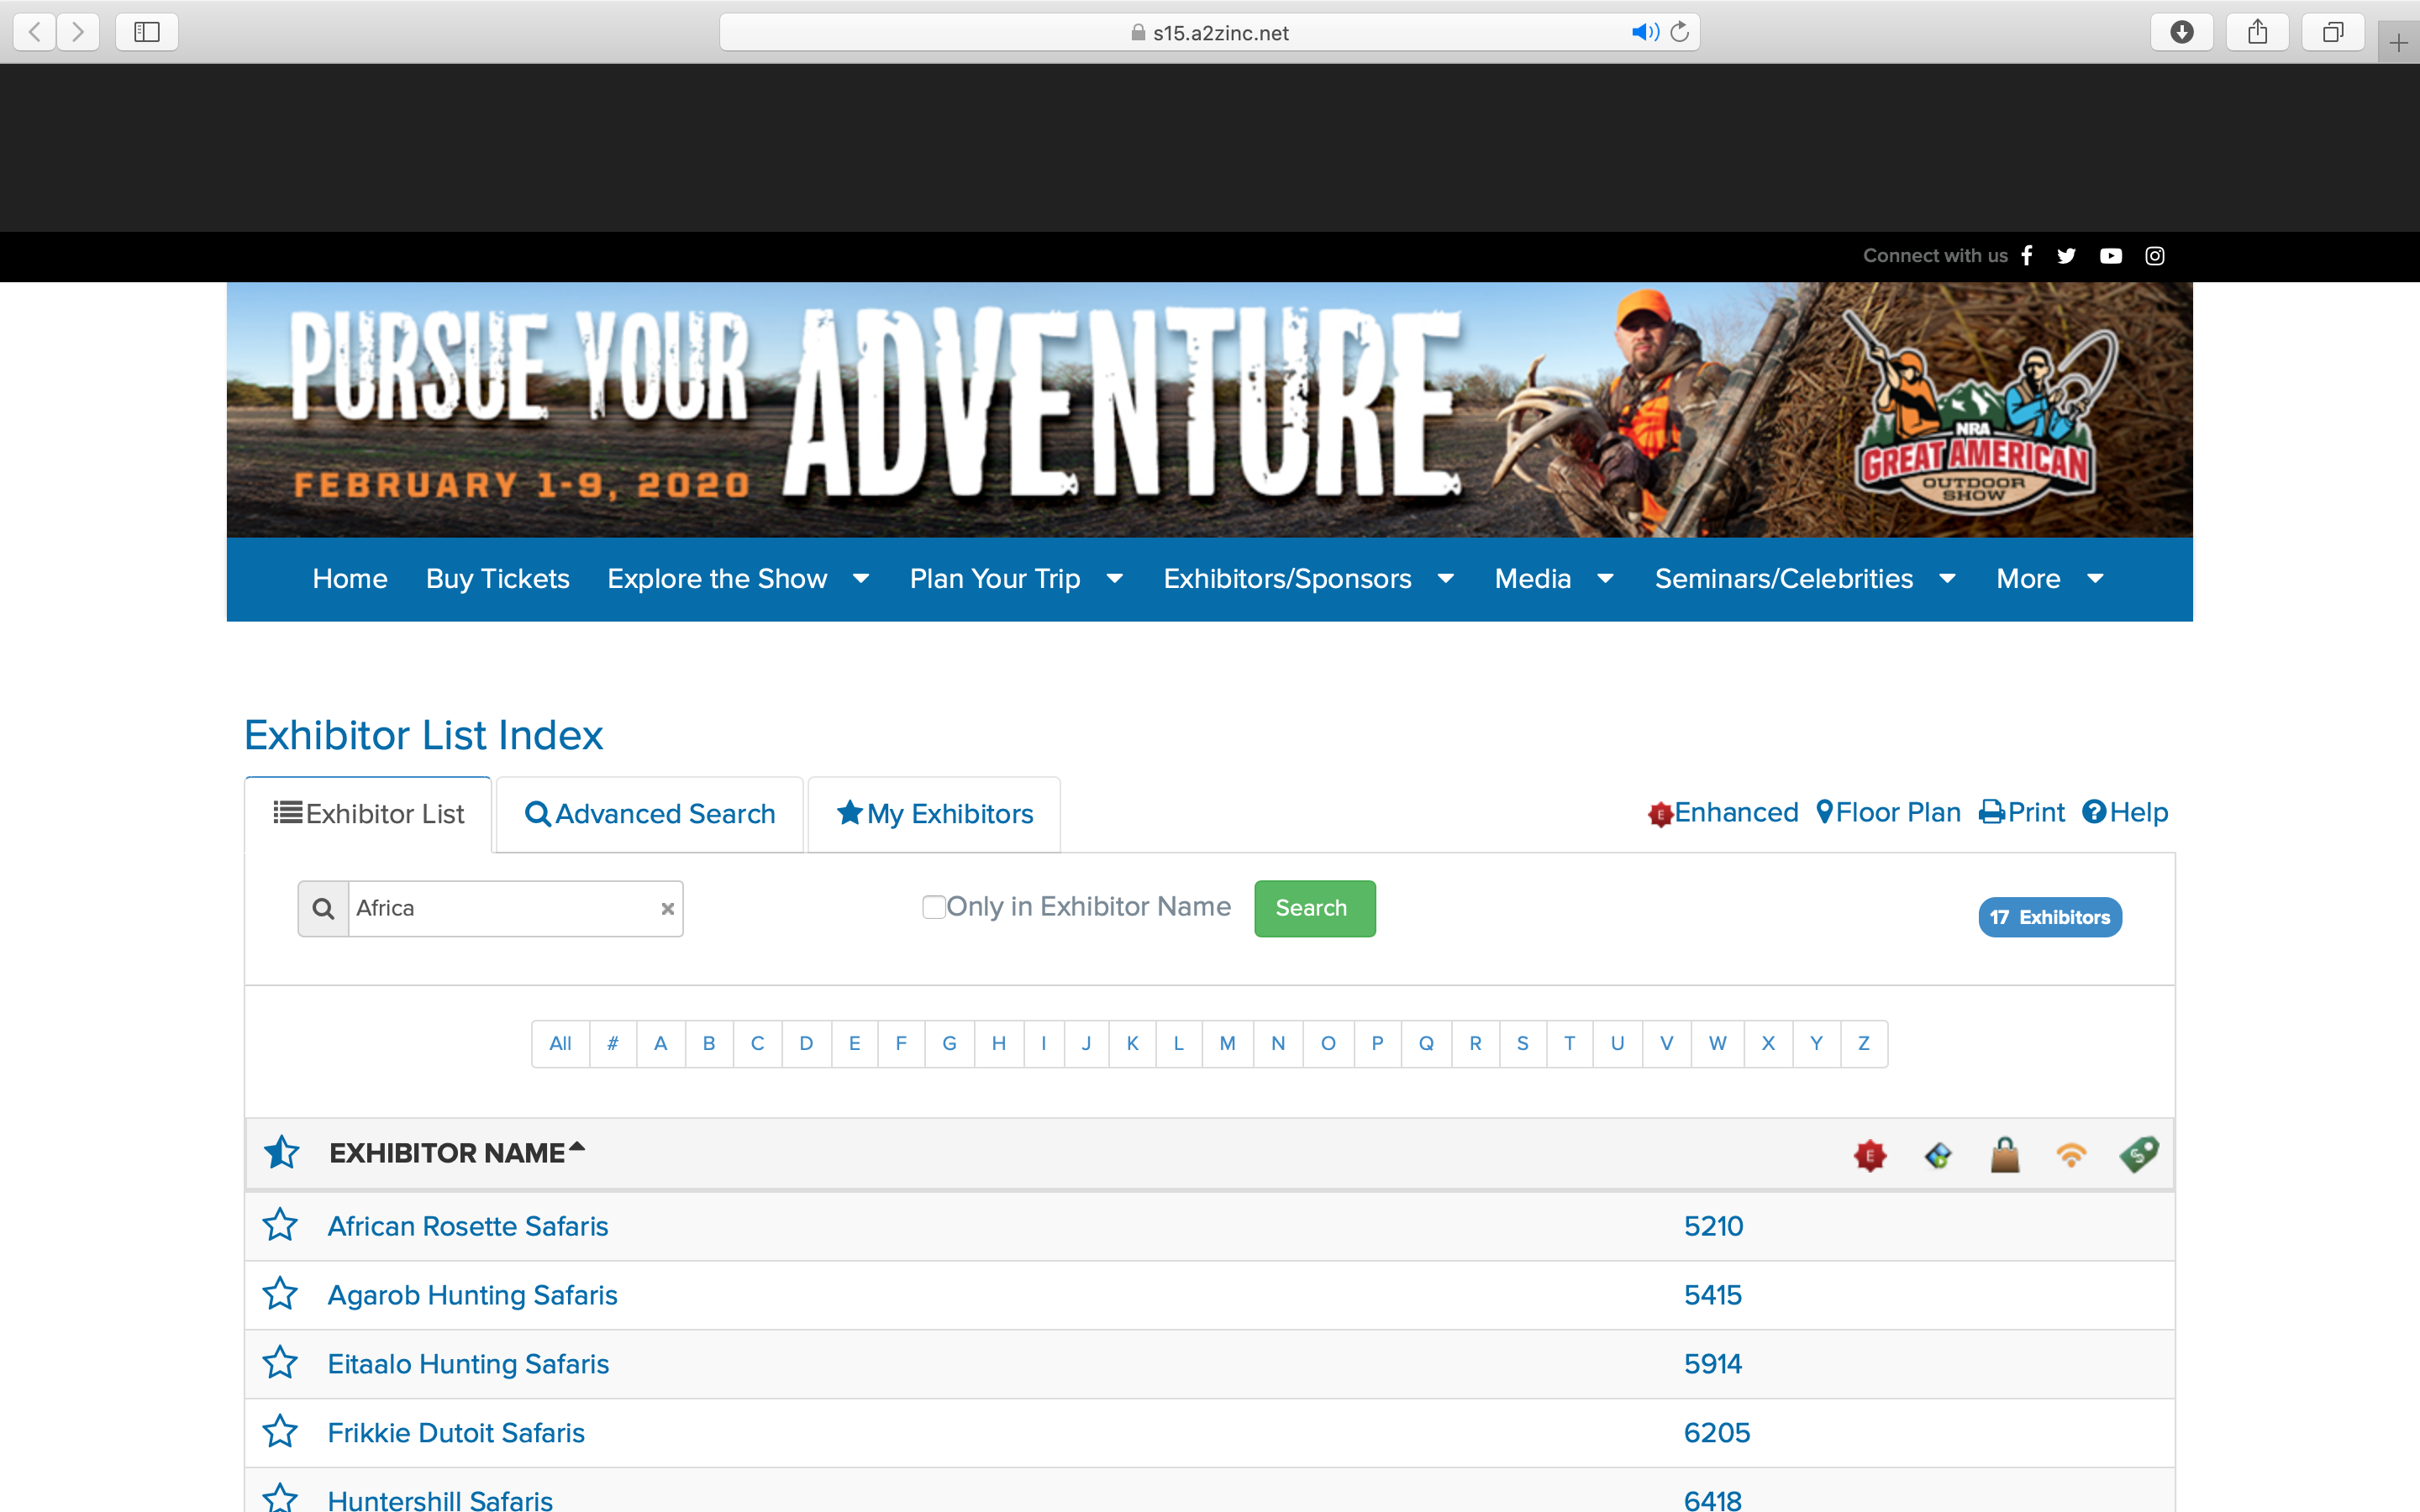Reload the page
2420x1512 pixels.
coord(1680,32)
